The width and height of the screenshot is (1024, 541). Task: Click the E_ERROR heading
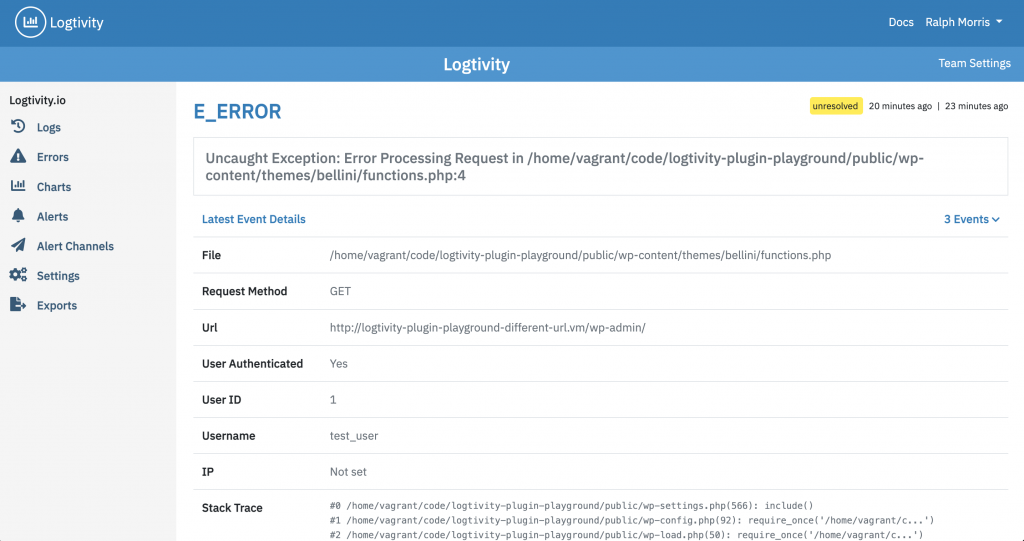238,112
